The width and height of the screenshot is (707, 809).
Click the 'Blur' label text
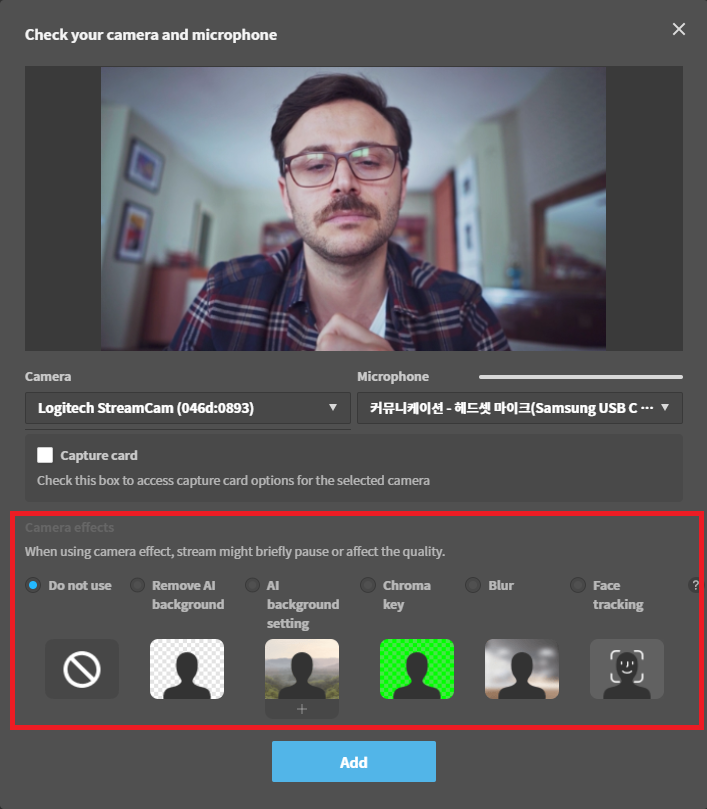(501, 586)
